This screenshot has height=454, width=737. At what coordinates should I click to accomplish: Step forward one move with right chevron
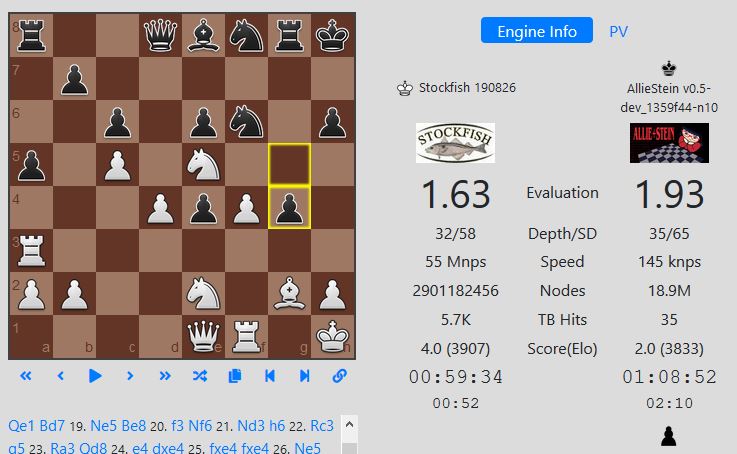(130, 376)
